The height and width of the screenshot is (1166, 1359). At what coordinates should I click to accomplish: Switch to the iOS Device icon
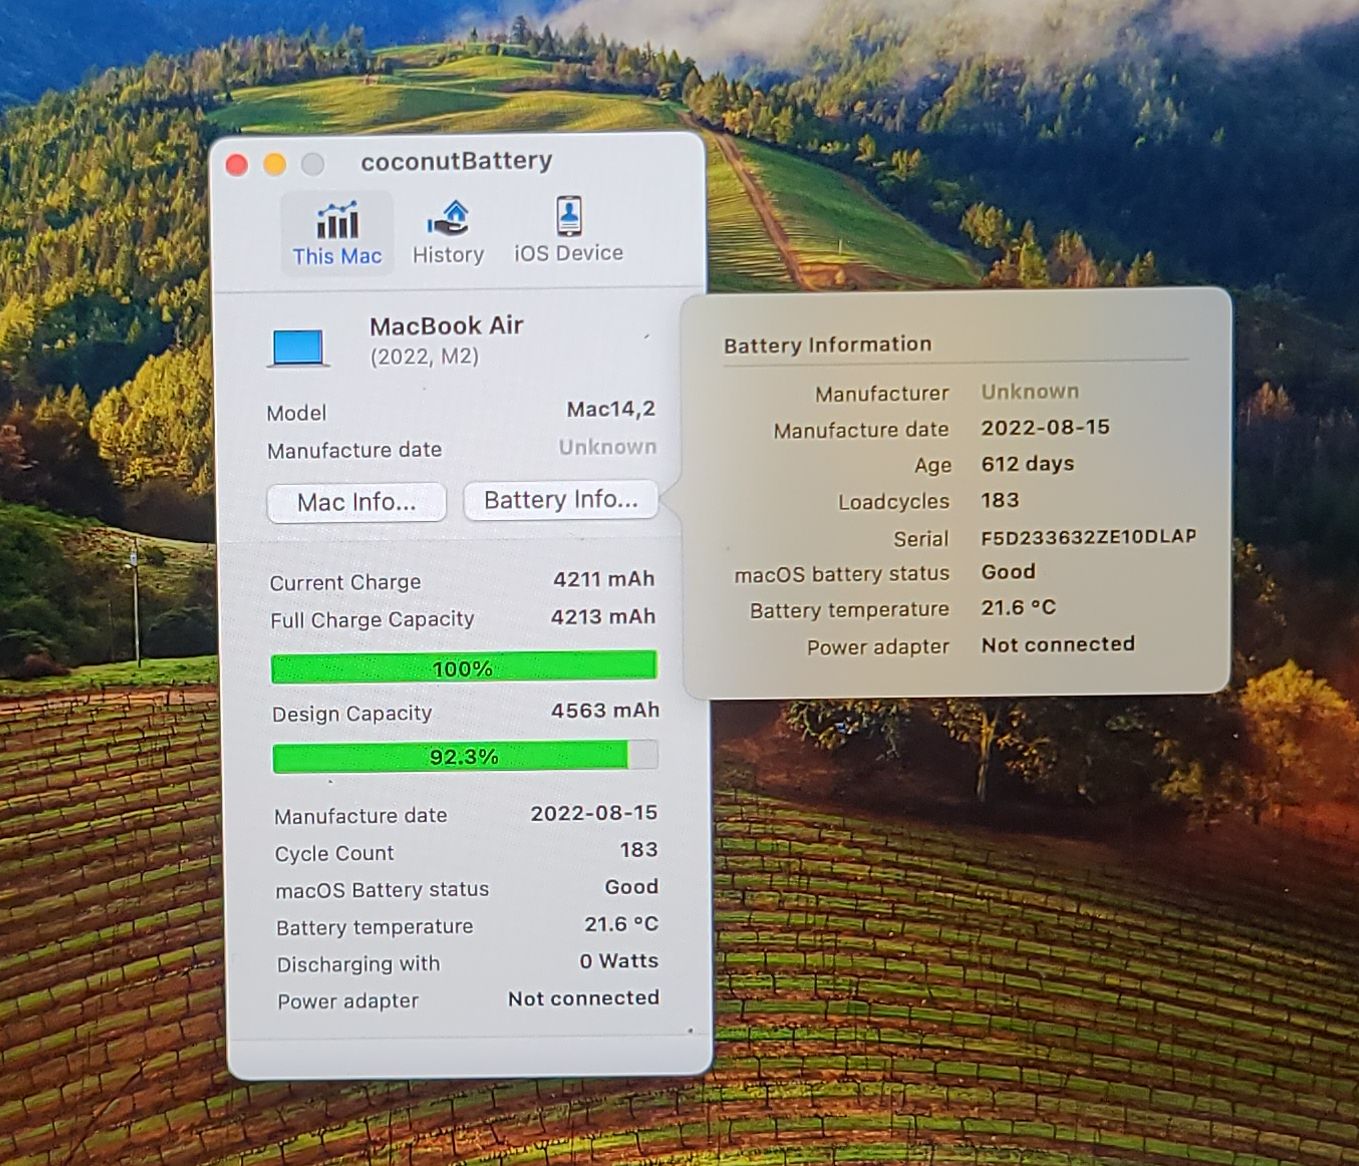point(568,215)
